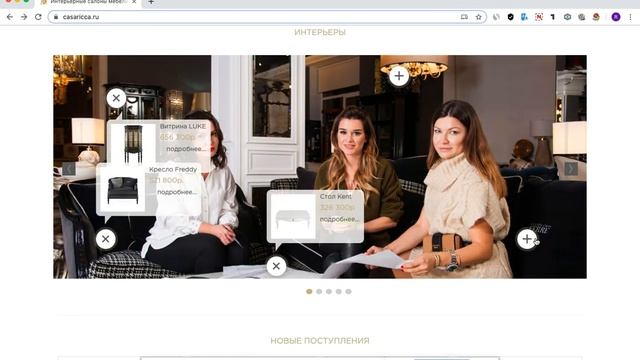640x360 pixels.
Task: Open a new browser tab
Action: coord(151,2)
